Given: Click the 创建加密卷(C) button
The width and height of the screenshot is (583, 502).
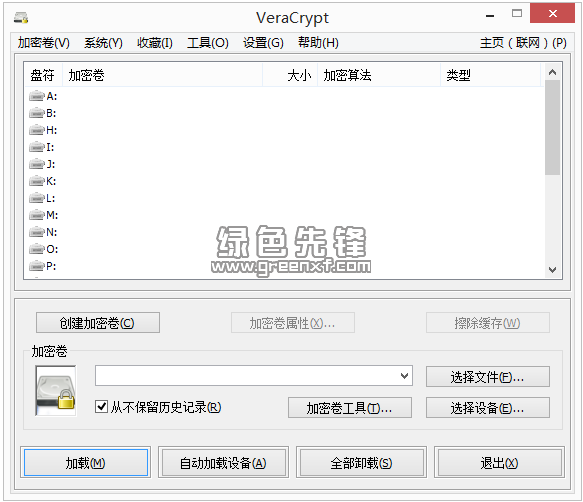Looking at the screenshot, I should [98, 322].
